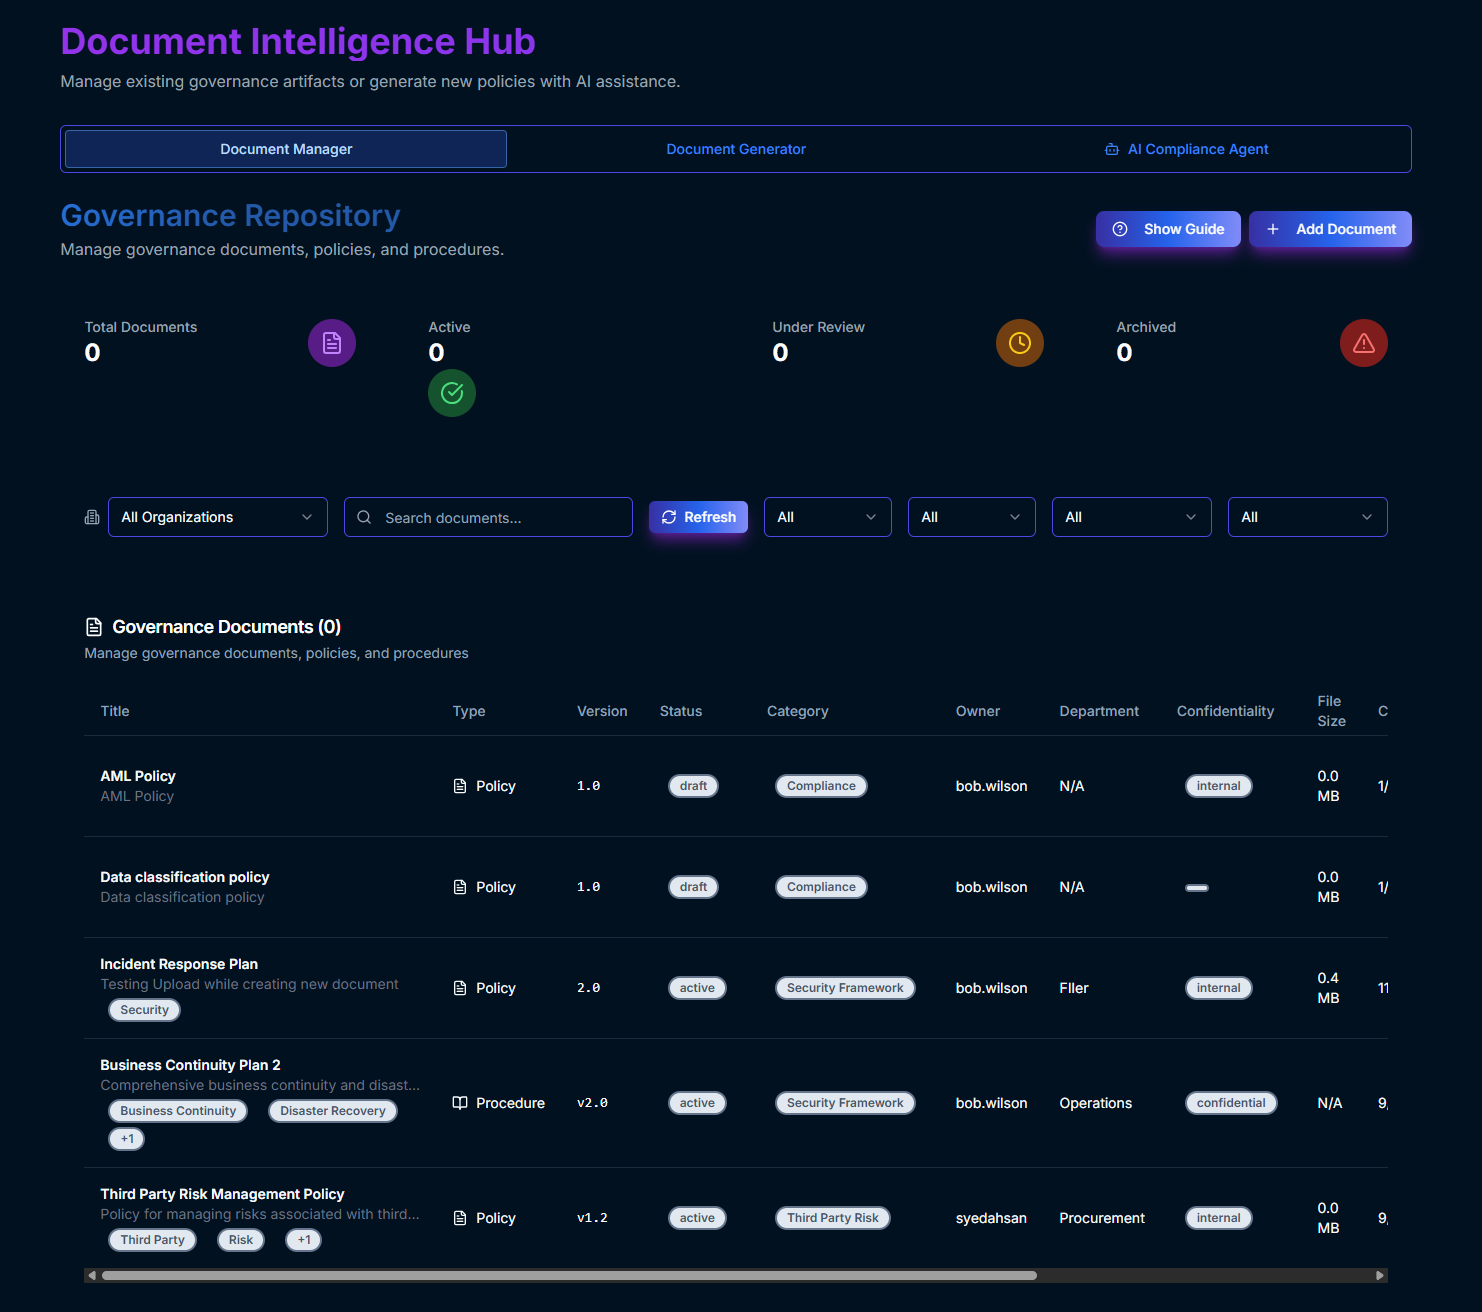Click the document icon beside Governance Documents heading
This screenshot has height=1312, width=1482.
tap(94, 627)
